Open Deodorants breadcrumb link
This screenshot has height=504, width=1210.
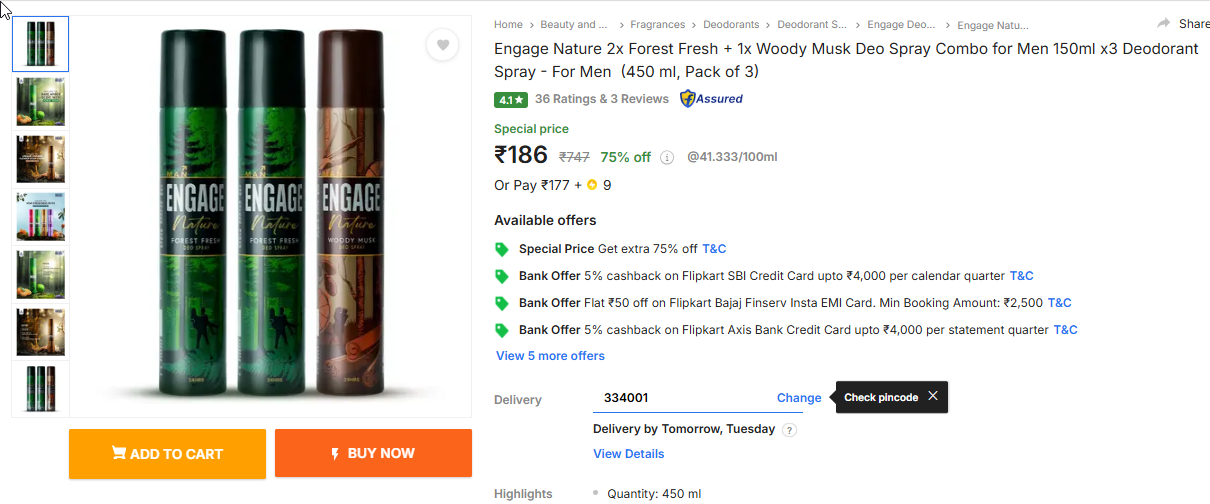[730, 25]
